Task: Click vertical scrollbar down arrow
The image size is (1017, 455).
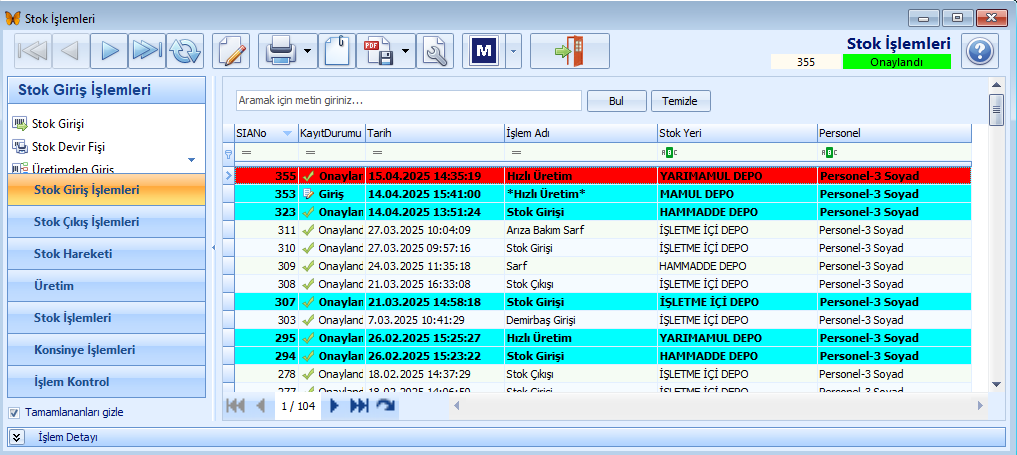Action: 996,385
